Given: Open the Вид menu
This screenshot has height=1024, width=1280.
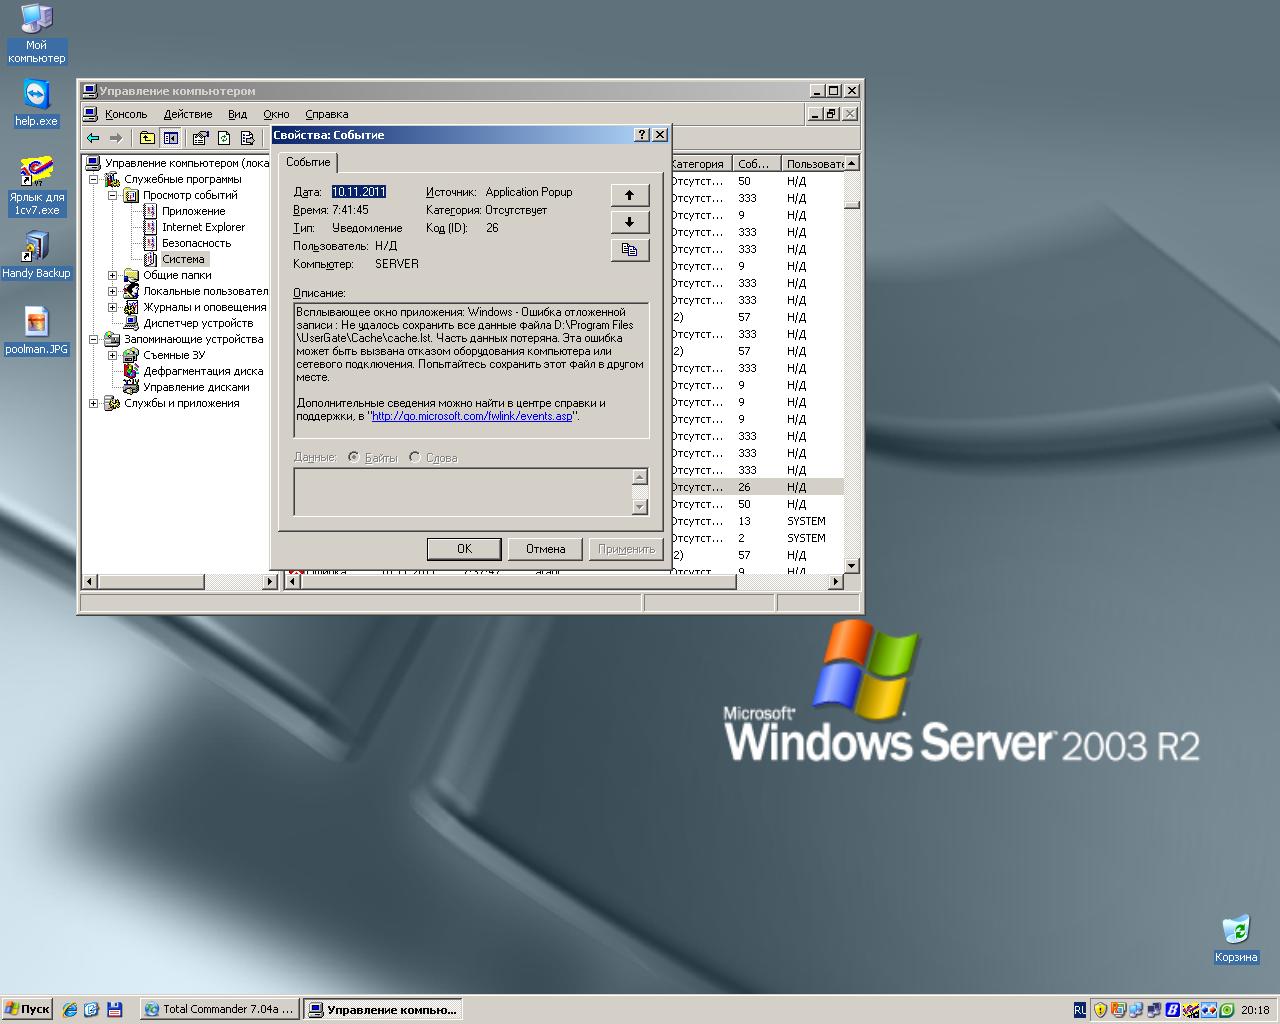Looking at the screenshot, I should (237, 114).
